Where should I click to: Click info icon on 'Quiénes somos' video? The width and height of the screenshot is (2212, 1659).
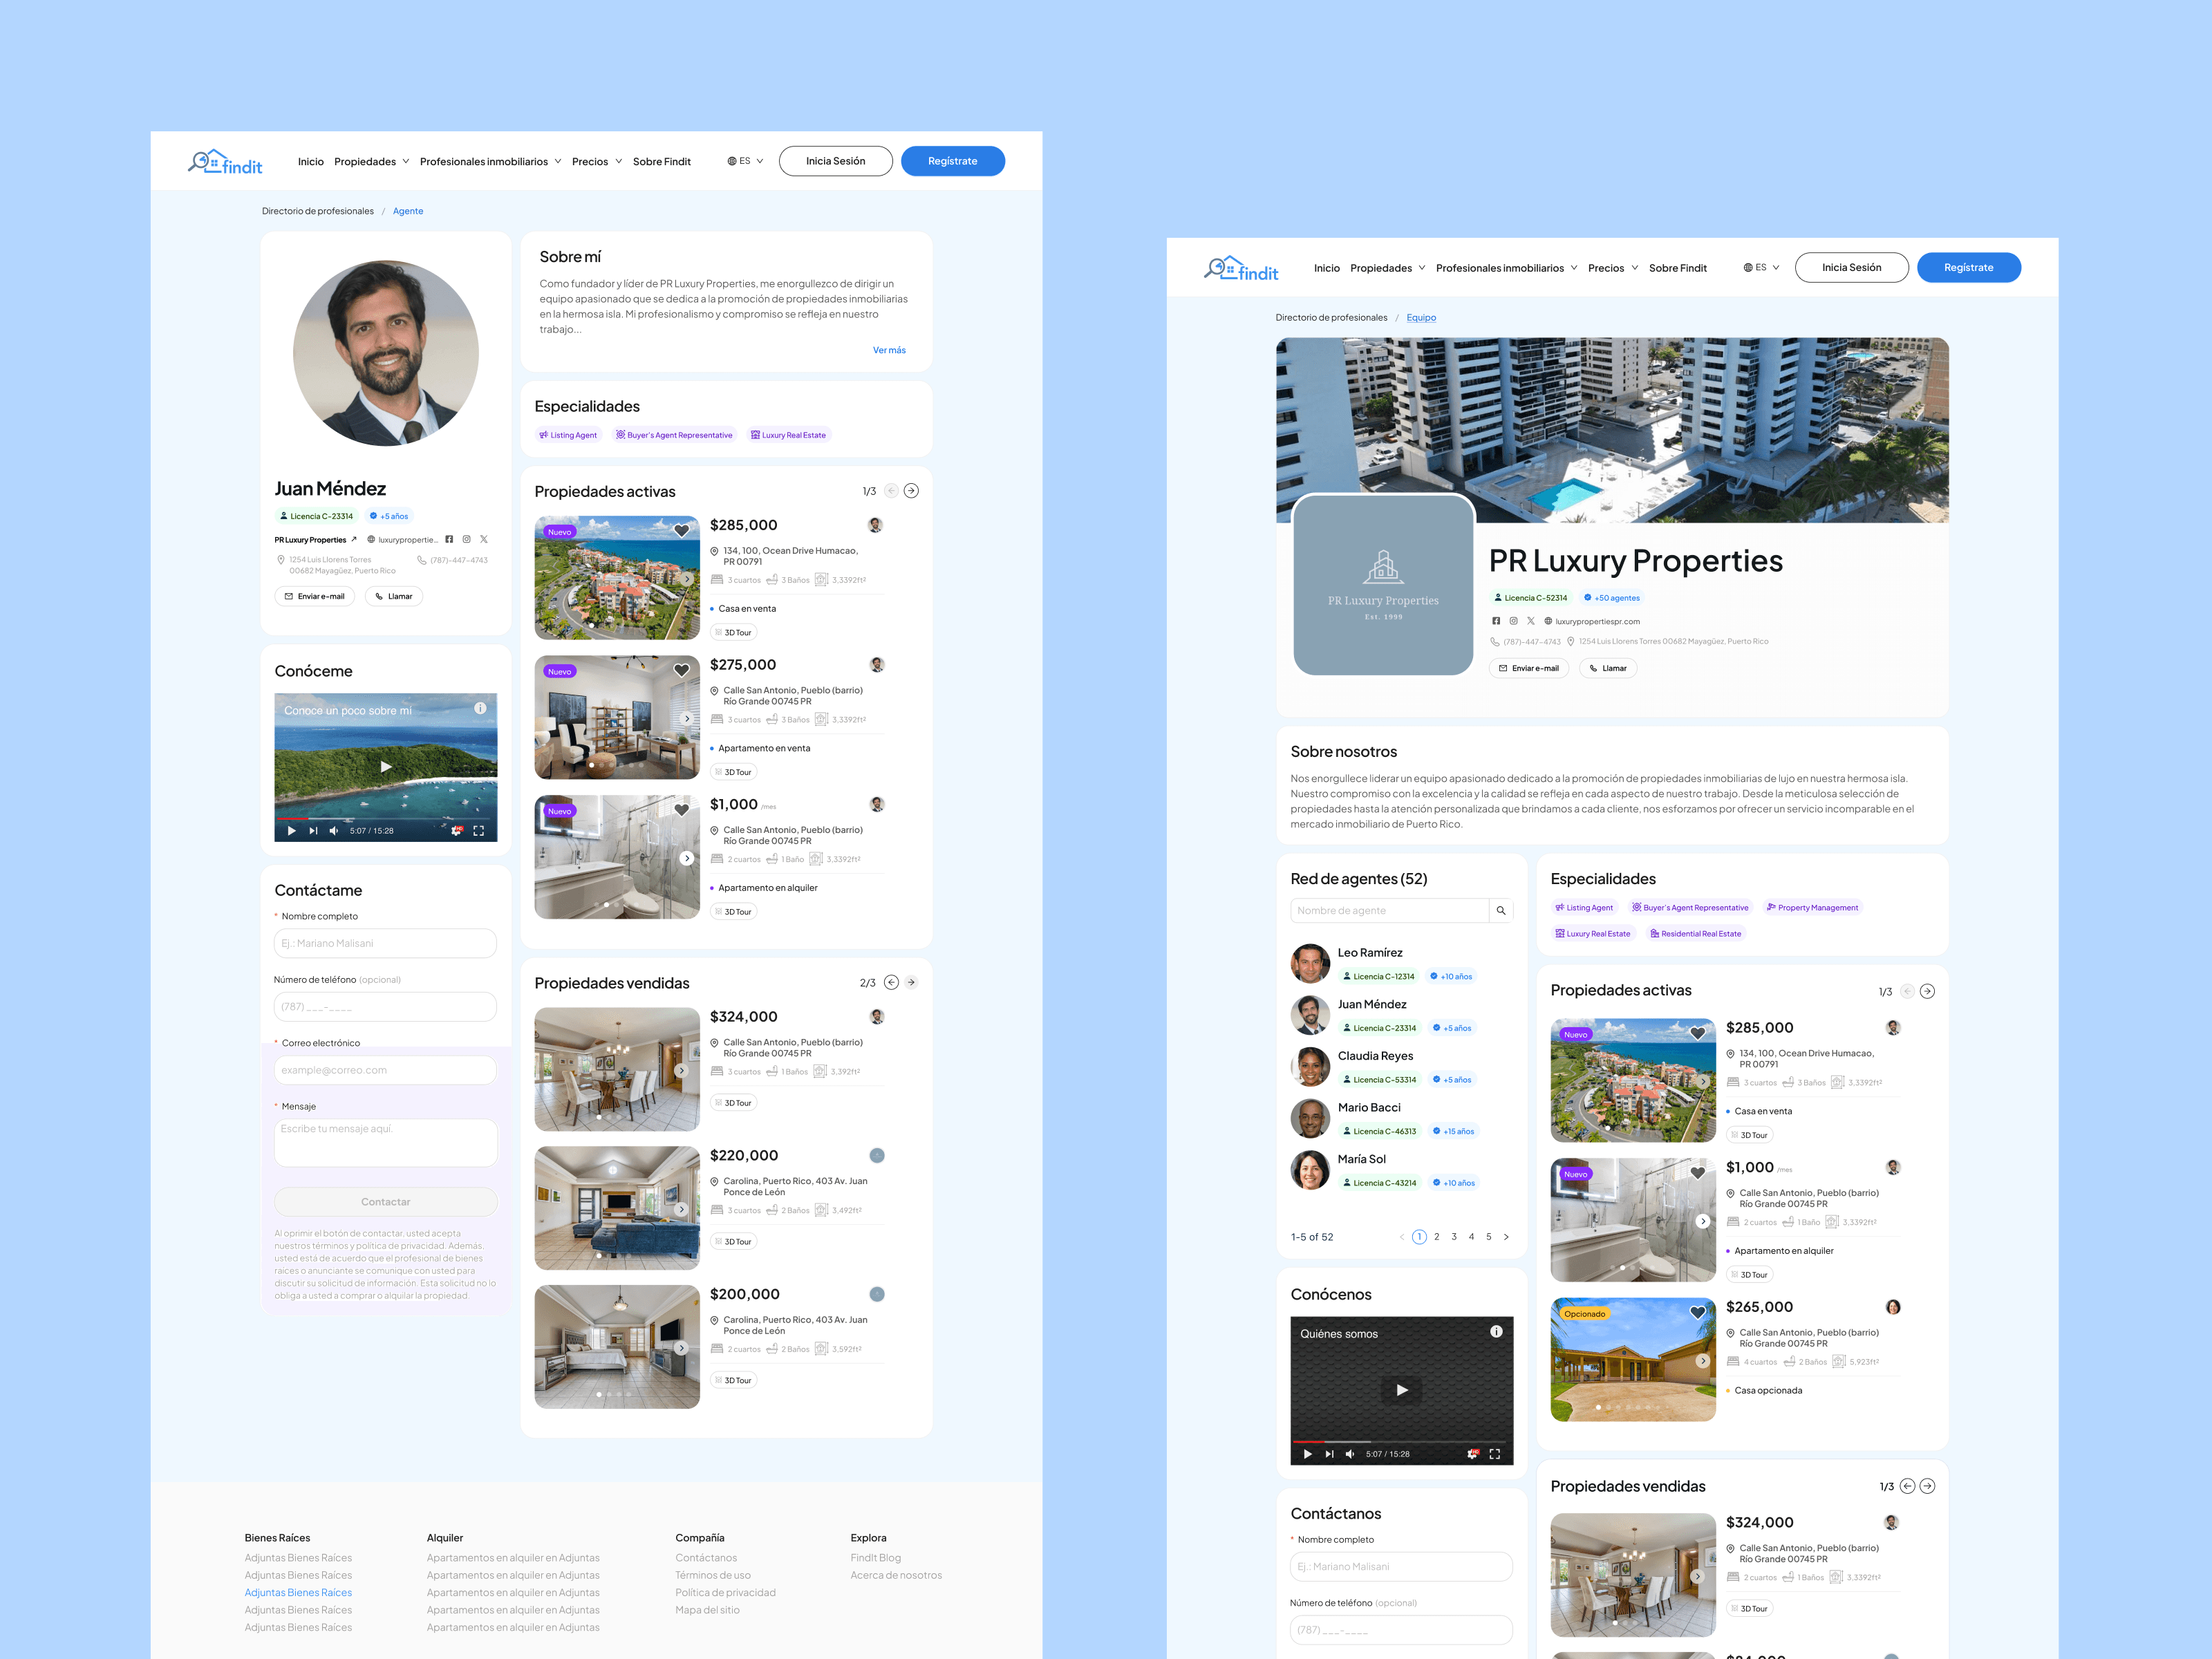[x=1496, y=1332]
